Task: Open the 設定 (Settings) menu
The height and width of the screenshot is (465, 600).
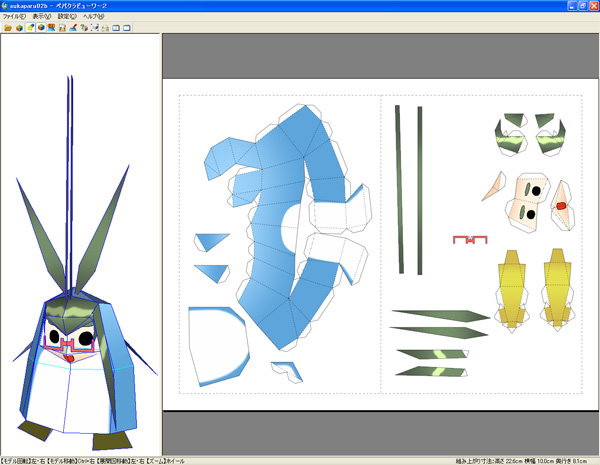Action: pyautogui.click(x=67, y=16)
